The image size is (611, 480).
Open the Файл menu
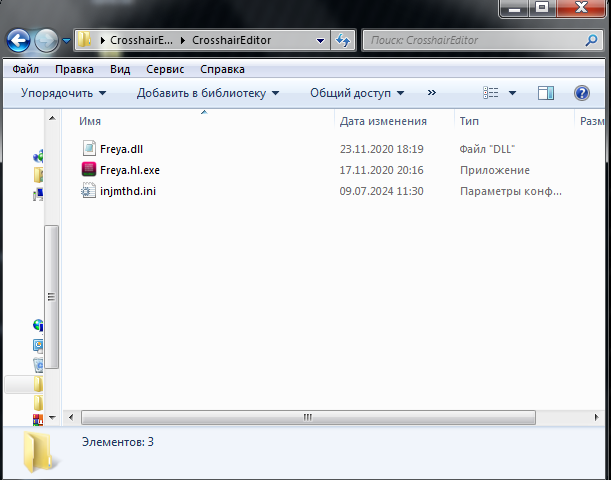pos(26,70)
